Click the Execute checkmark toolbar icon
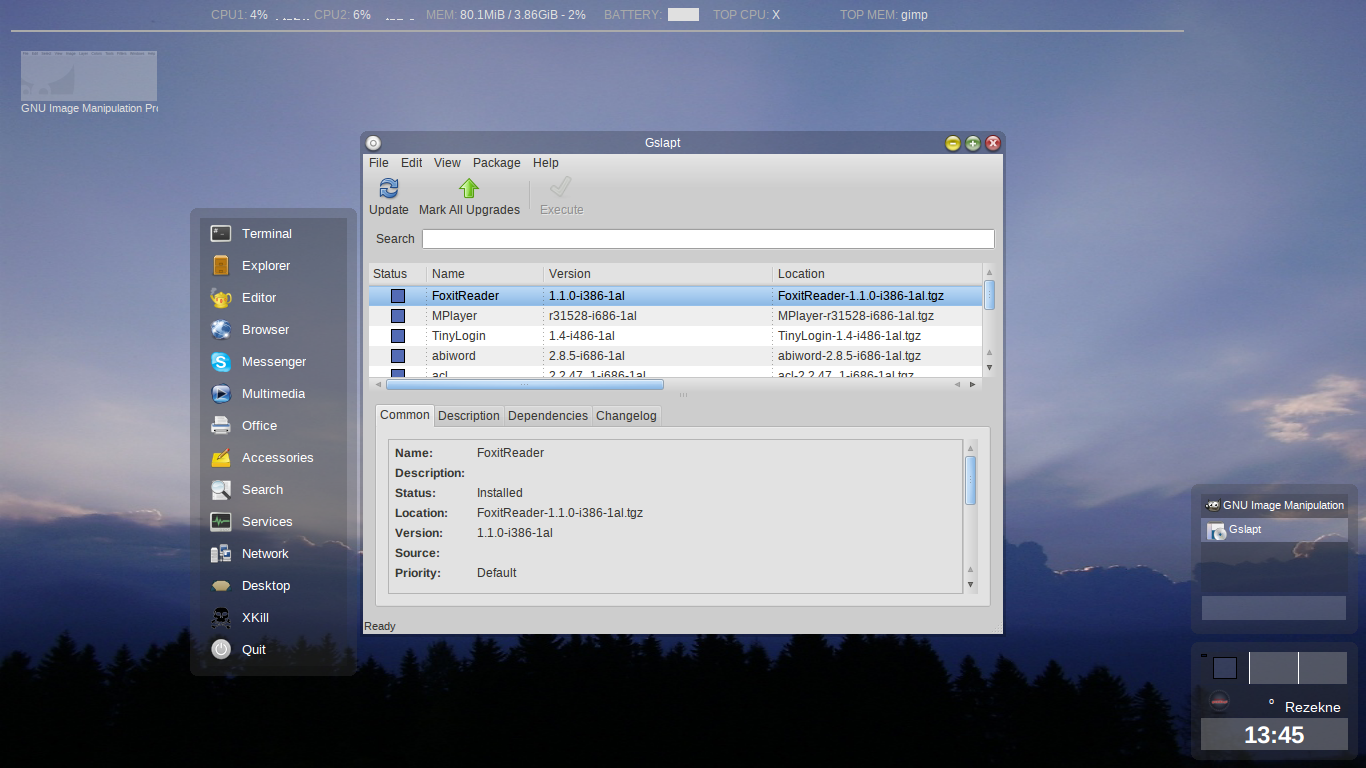Viewport: 1366px width, 768px height. click(561, 188)
